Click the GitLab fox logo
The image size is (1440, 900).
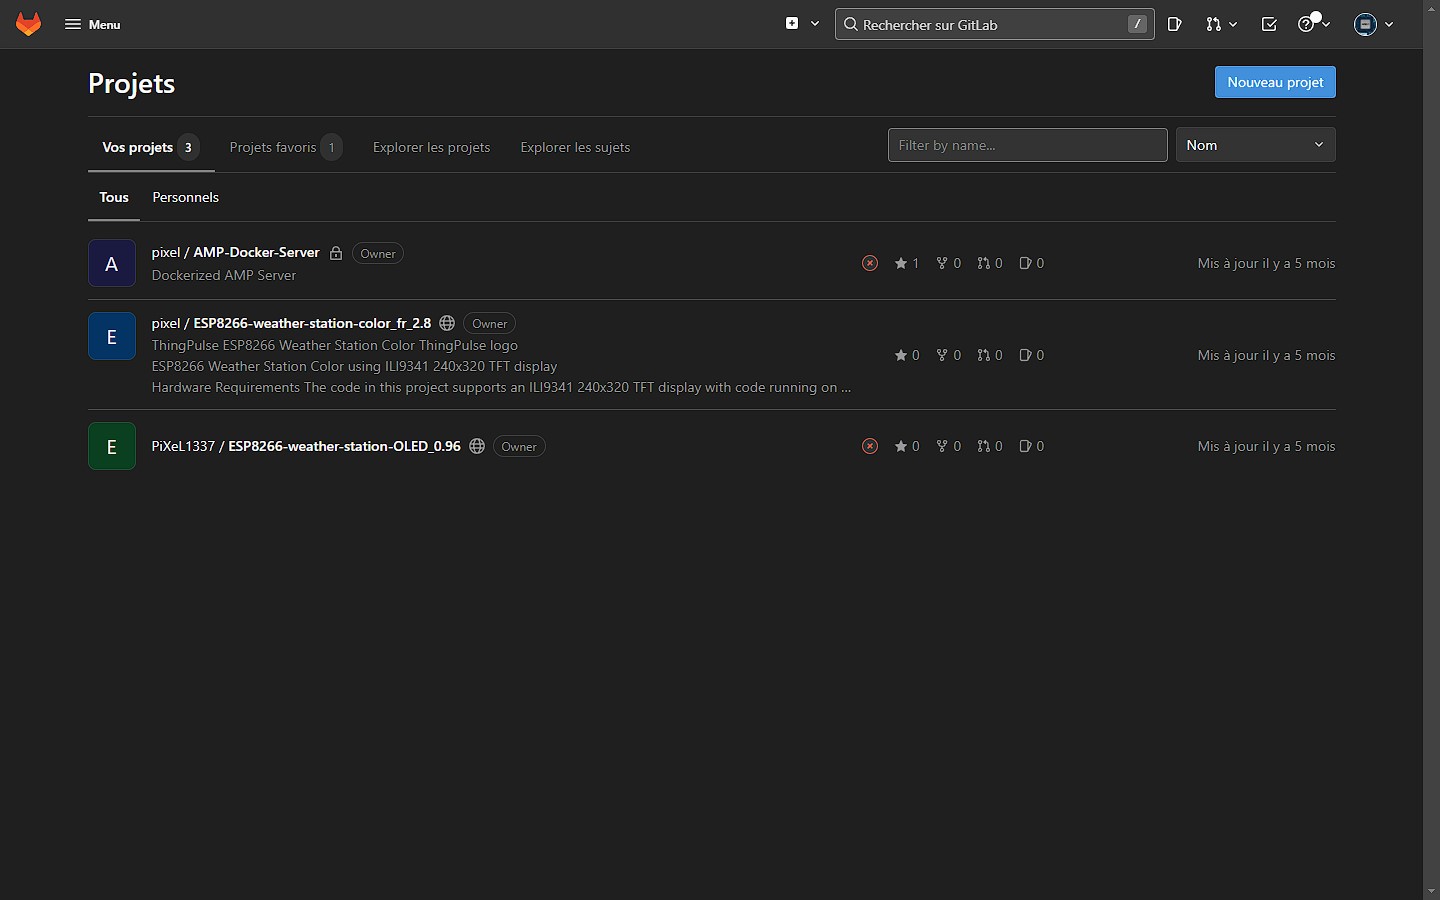(x=29, y=24)
